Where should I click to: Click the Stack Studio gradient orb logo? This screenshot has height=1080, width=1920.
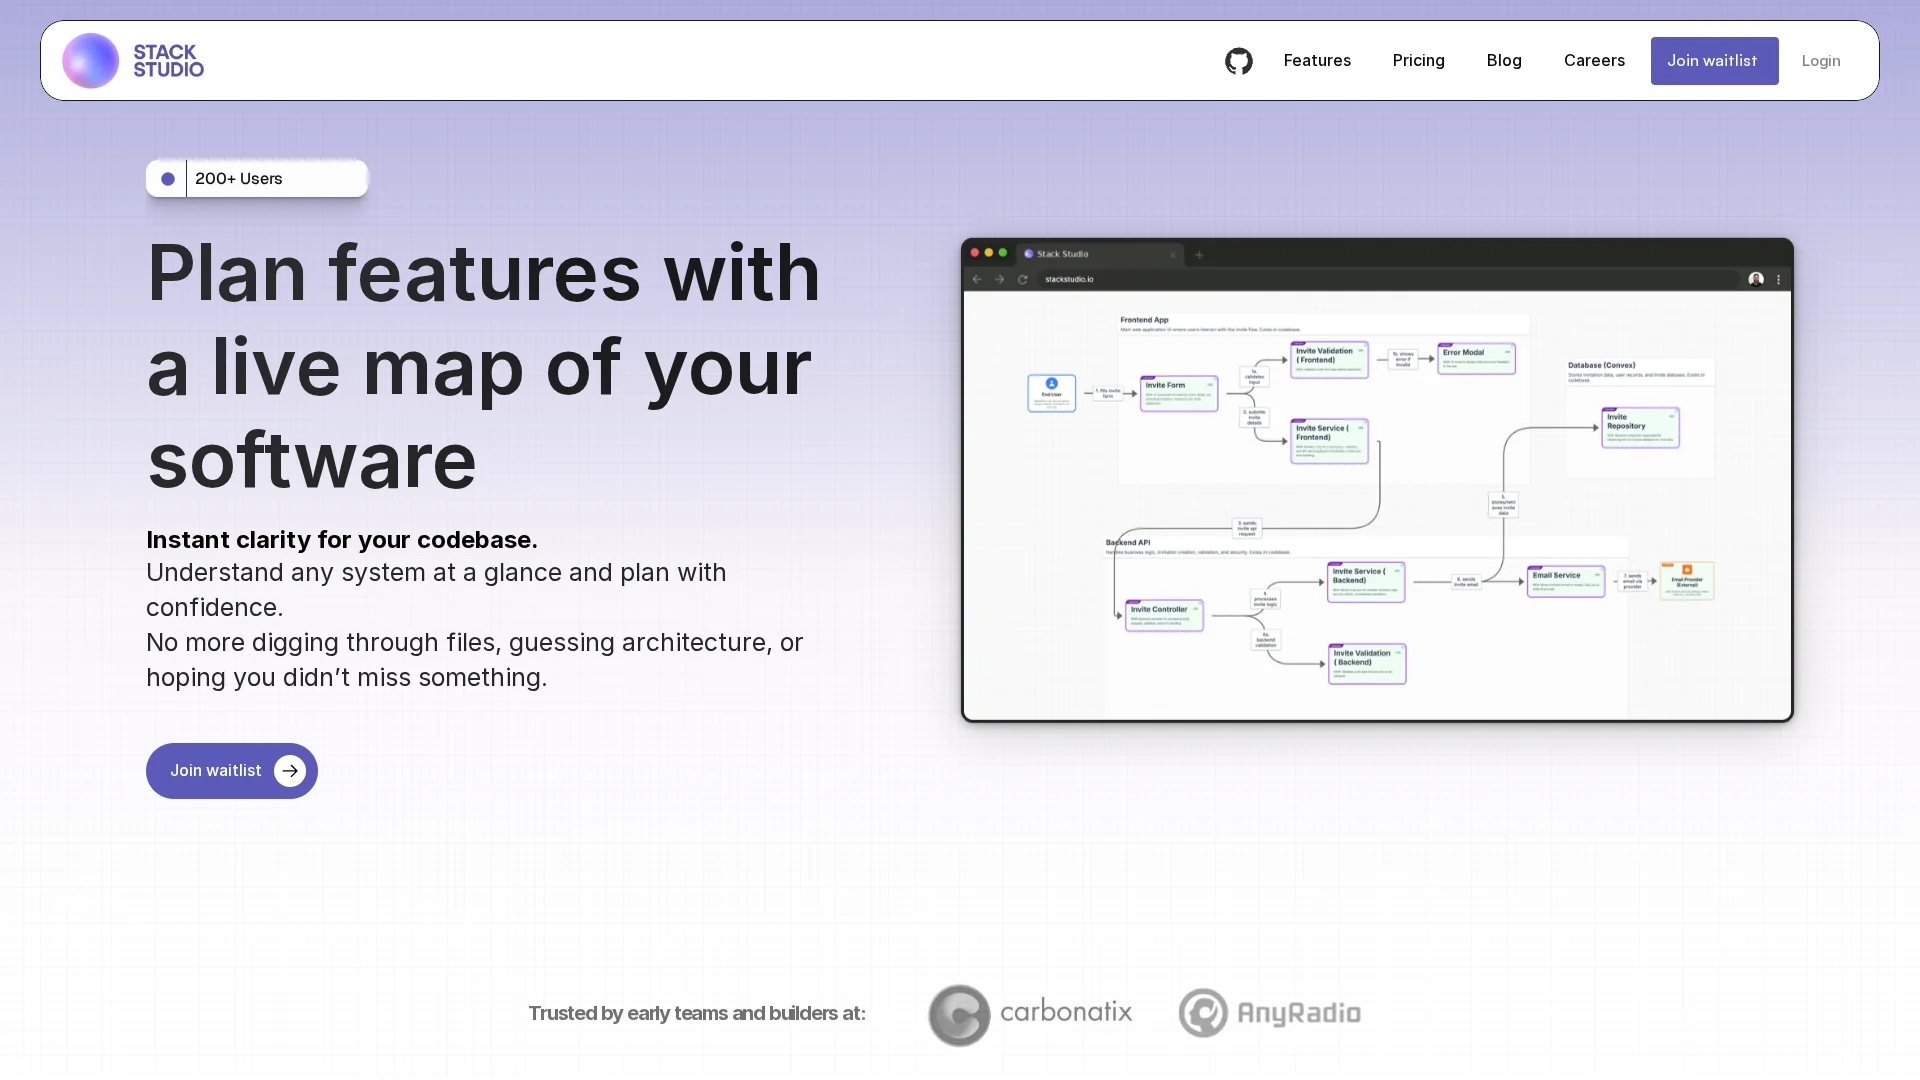click(91, 61)
